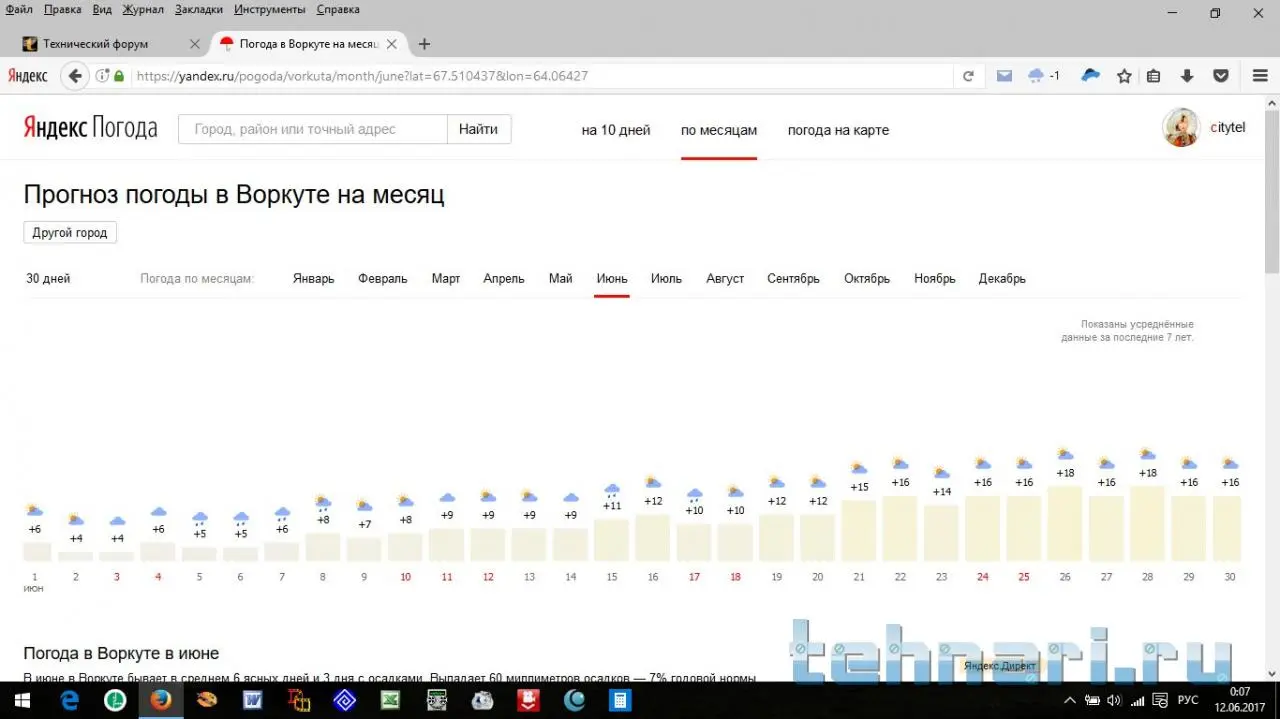Close the 'Погода в Воркуте' tab
This screenshot has height=719, width=1280.
click(392, 44)
